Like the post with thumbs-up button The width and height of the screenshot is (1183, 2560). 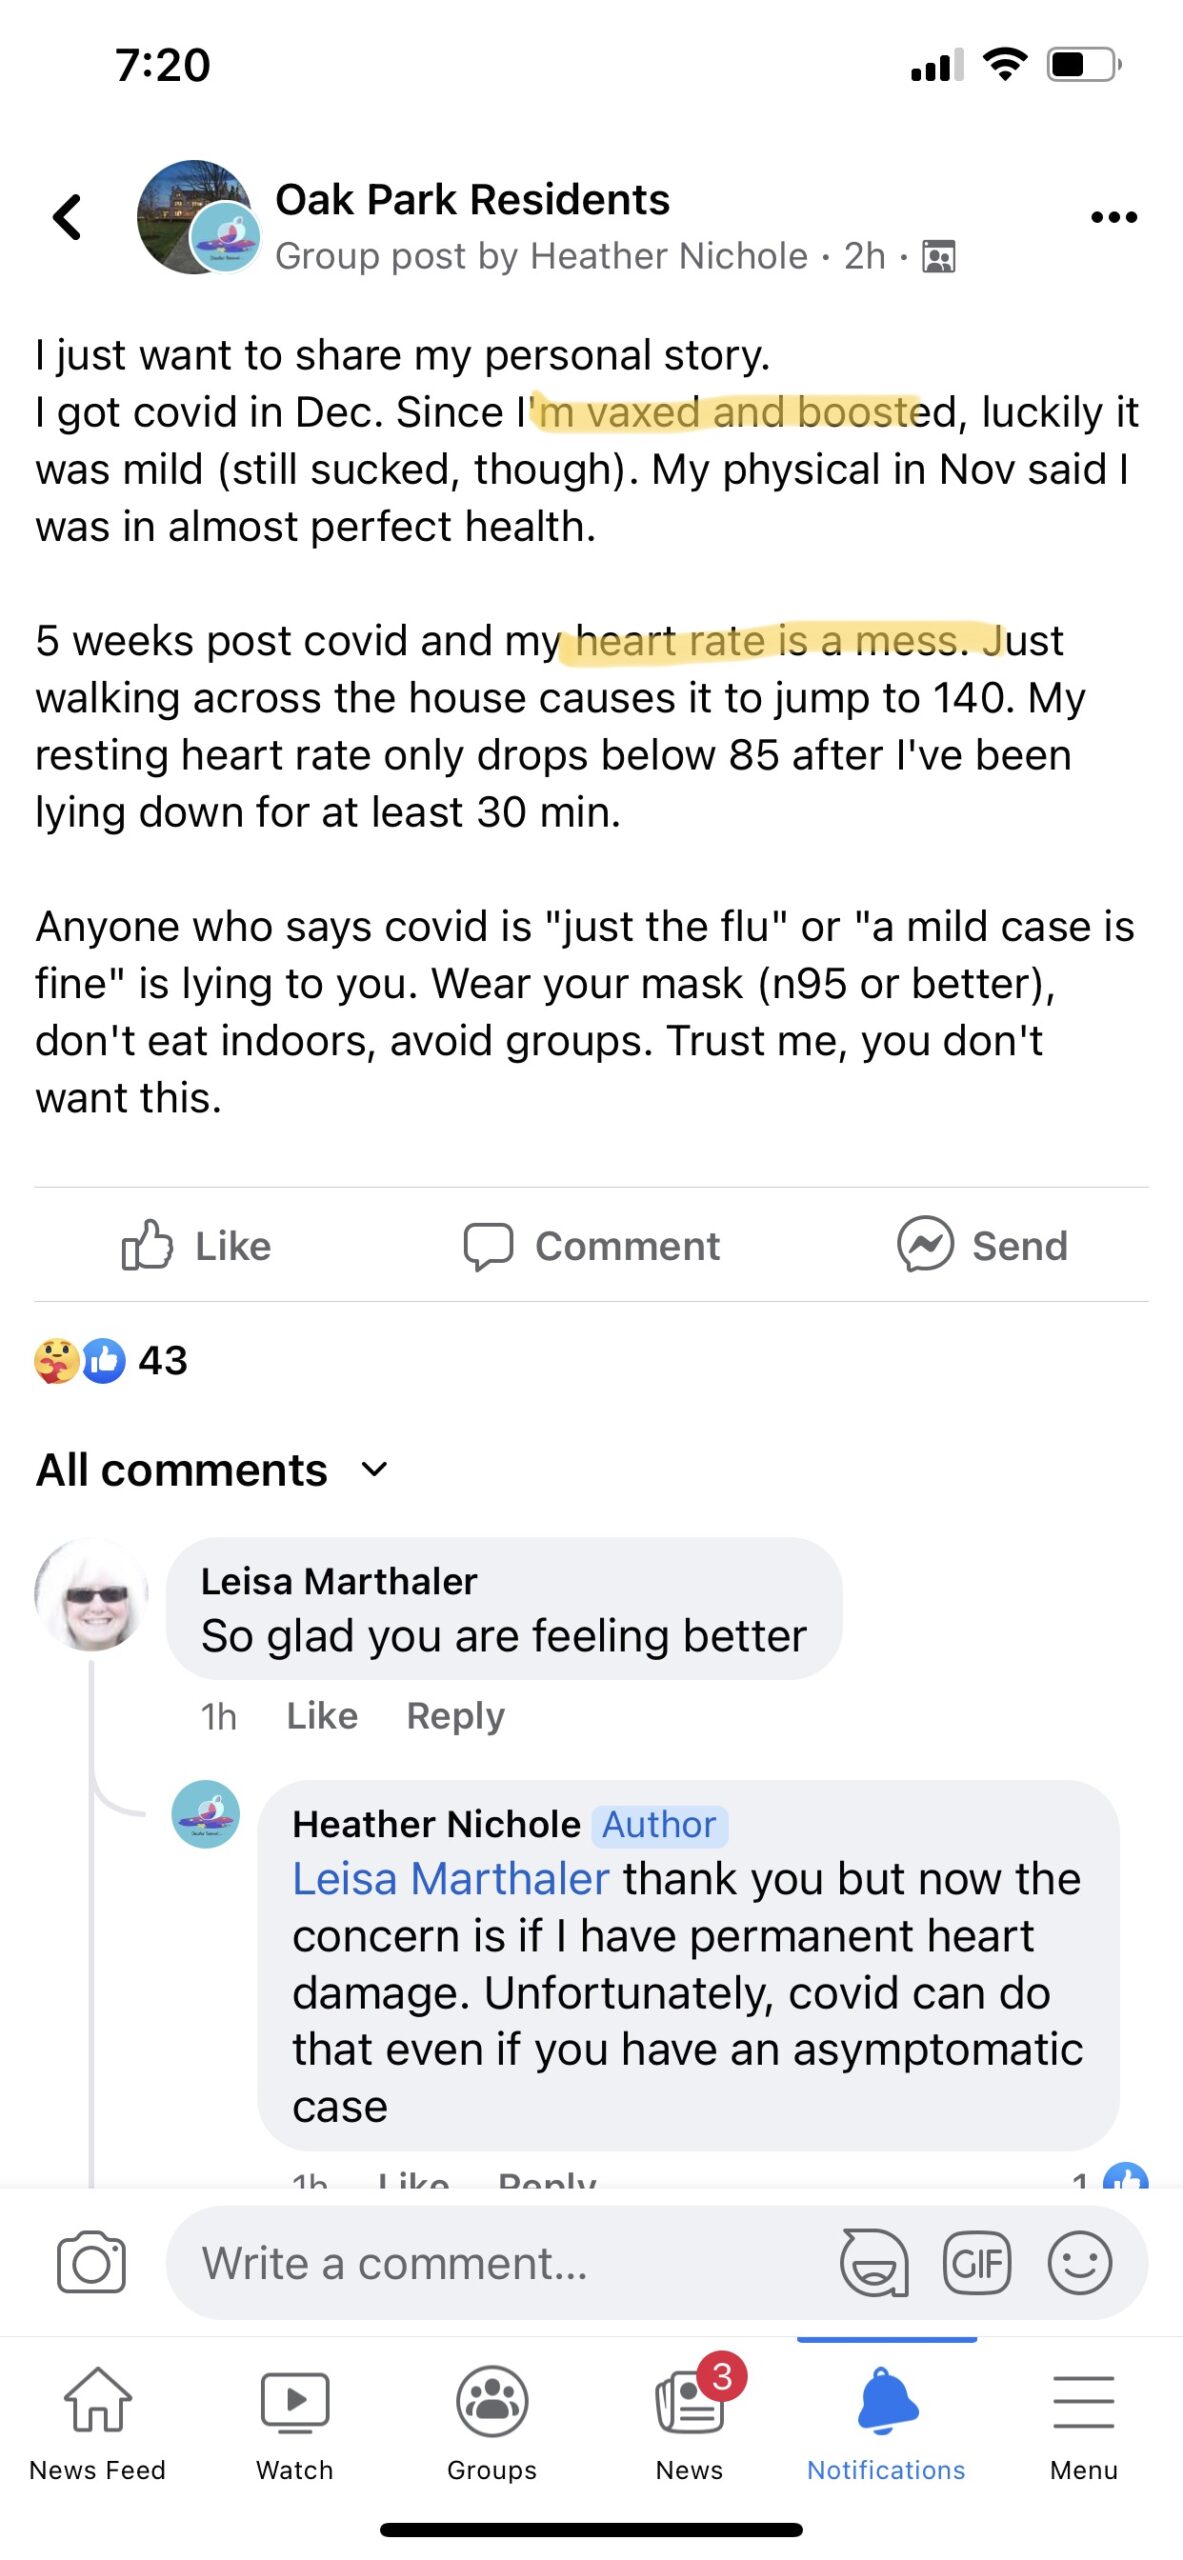coord(196,1246)
